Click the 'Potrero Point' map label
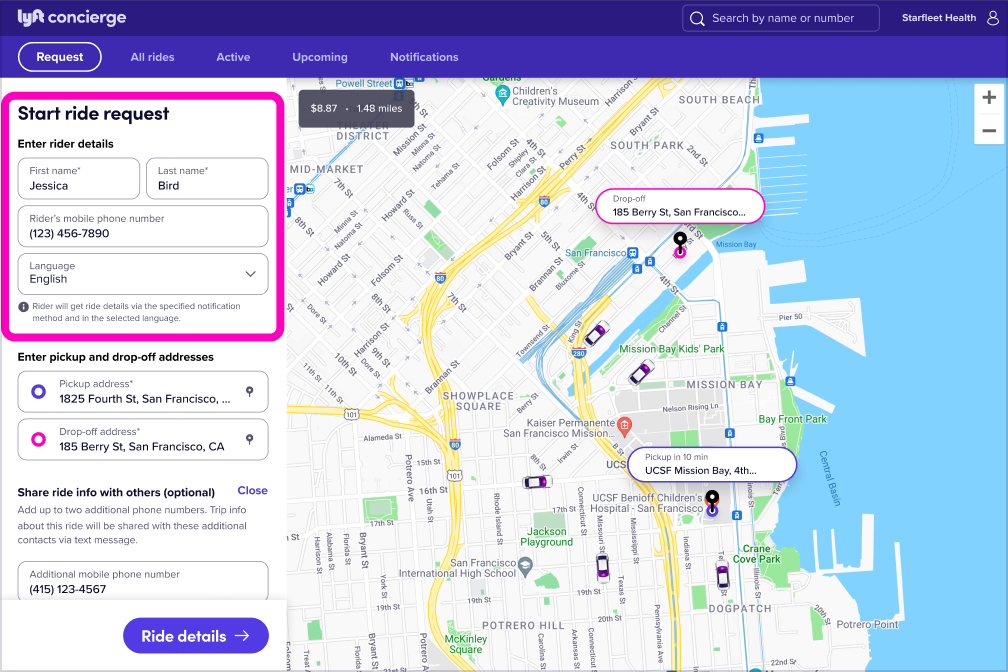 867,624
